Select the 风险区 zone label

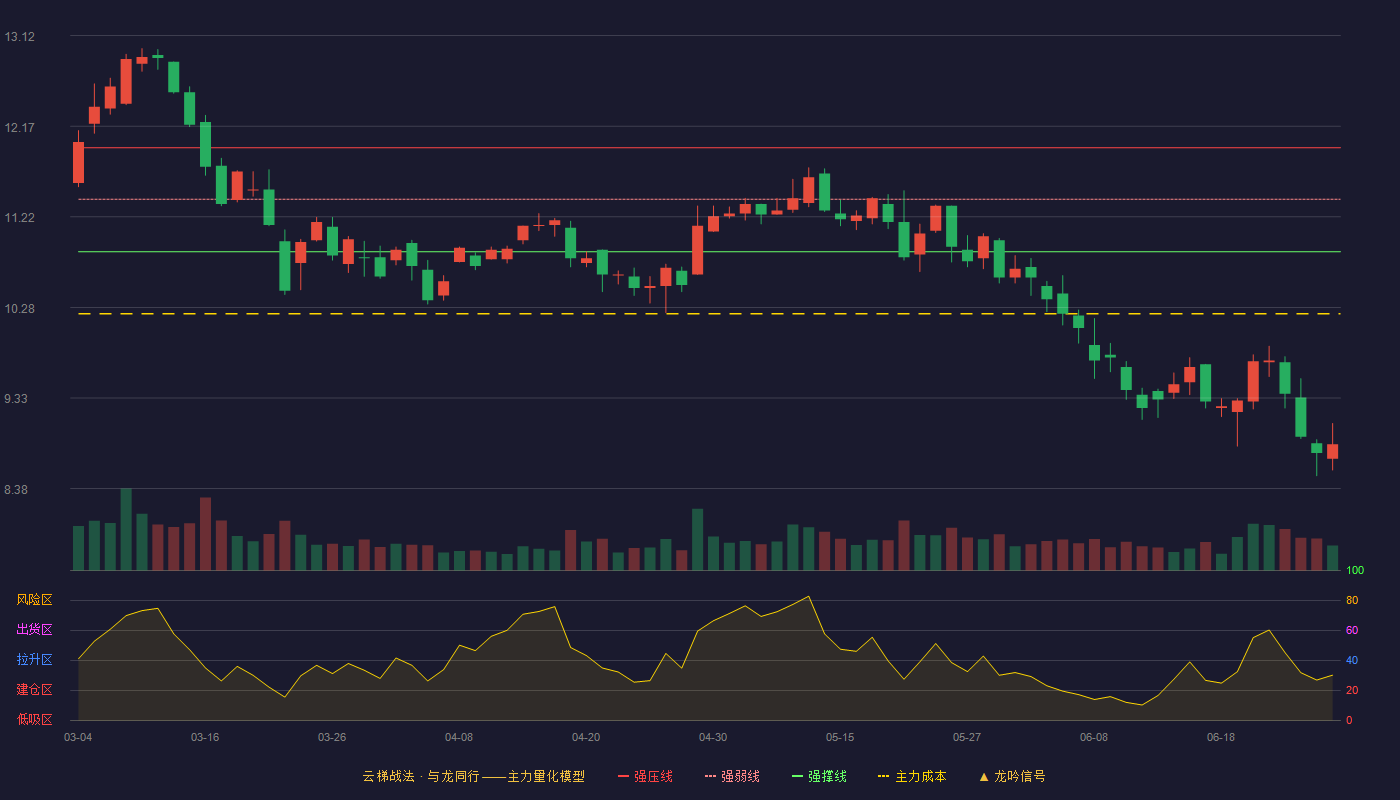(34, 600)
